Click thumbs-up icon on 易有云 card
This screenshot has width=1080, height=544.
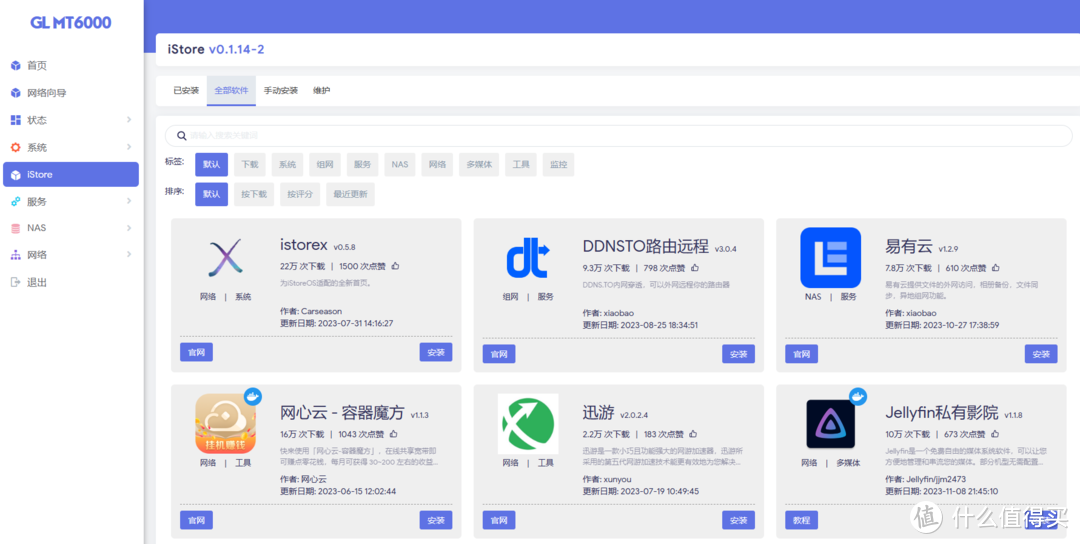(x=996, y=268)
